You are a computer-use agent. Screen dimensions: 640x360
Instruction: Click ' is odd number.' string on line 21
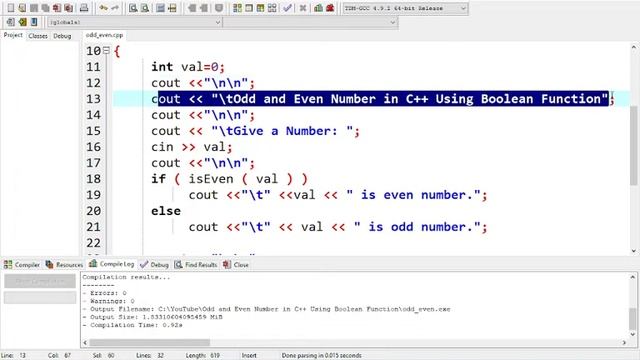(x=417, y=227)
